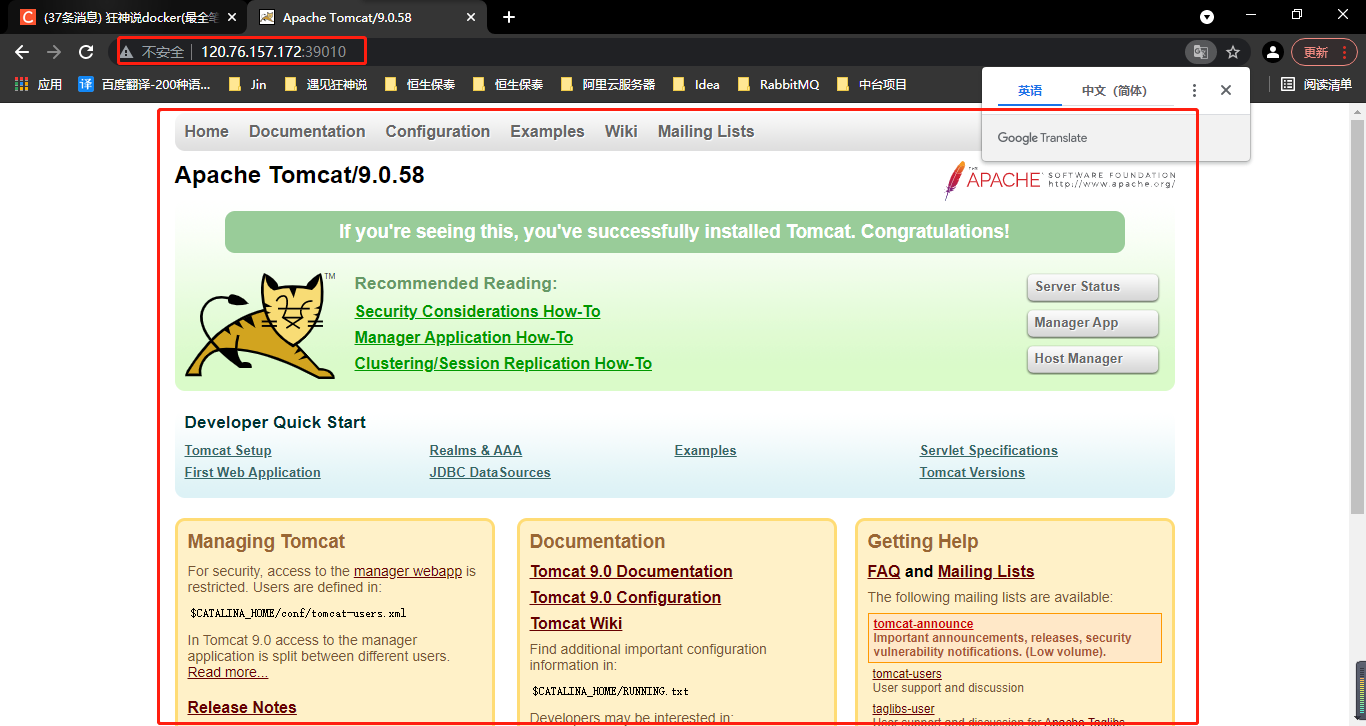The image size is (1366, 726).
Task: Open the user profile avatar icon
Action: pos(1272,52)
